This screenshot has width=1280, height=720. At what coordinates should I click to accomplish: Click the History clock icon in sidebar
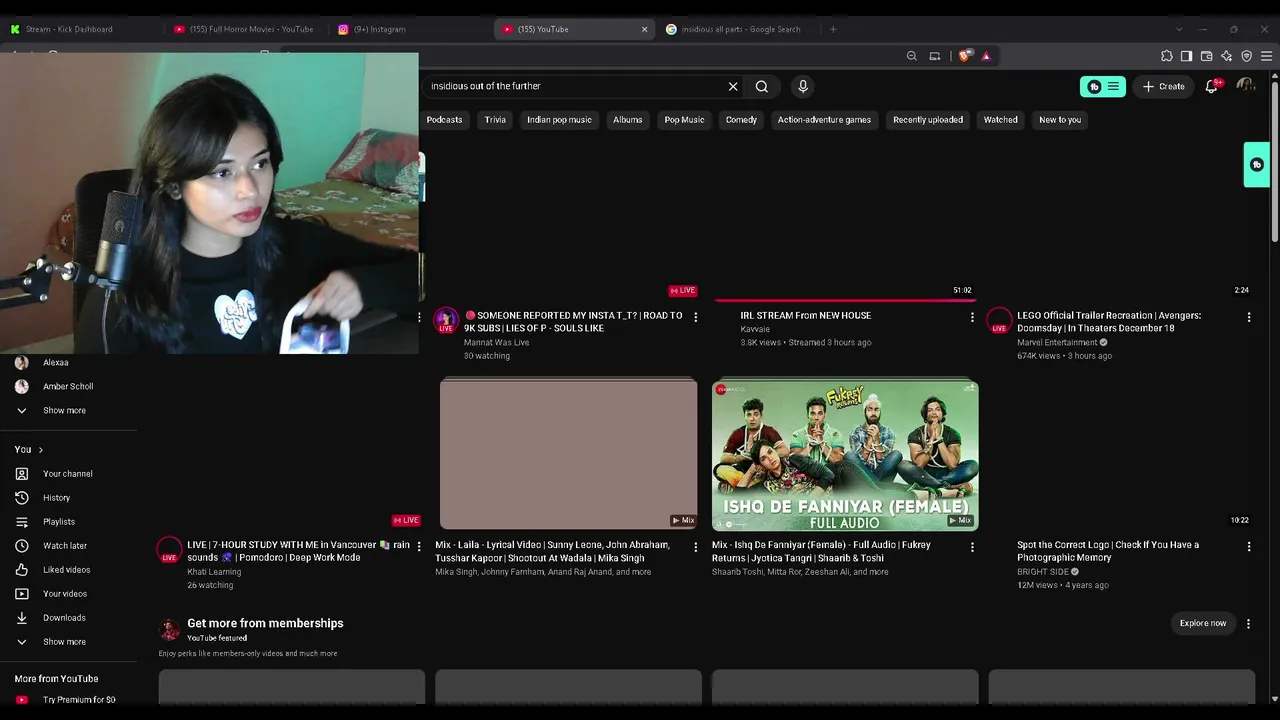click(x=22, y=498)
